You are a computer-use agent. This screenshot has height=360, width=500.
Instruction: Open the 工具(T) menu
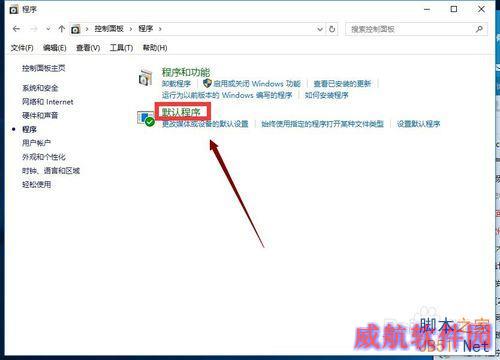[121, 48]
